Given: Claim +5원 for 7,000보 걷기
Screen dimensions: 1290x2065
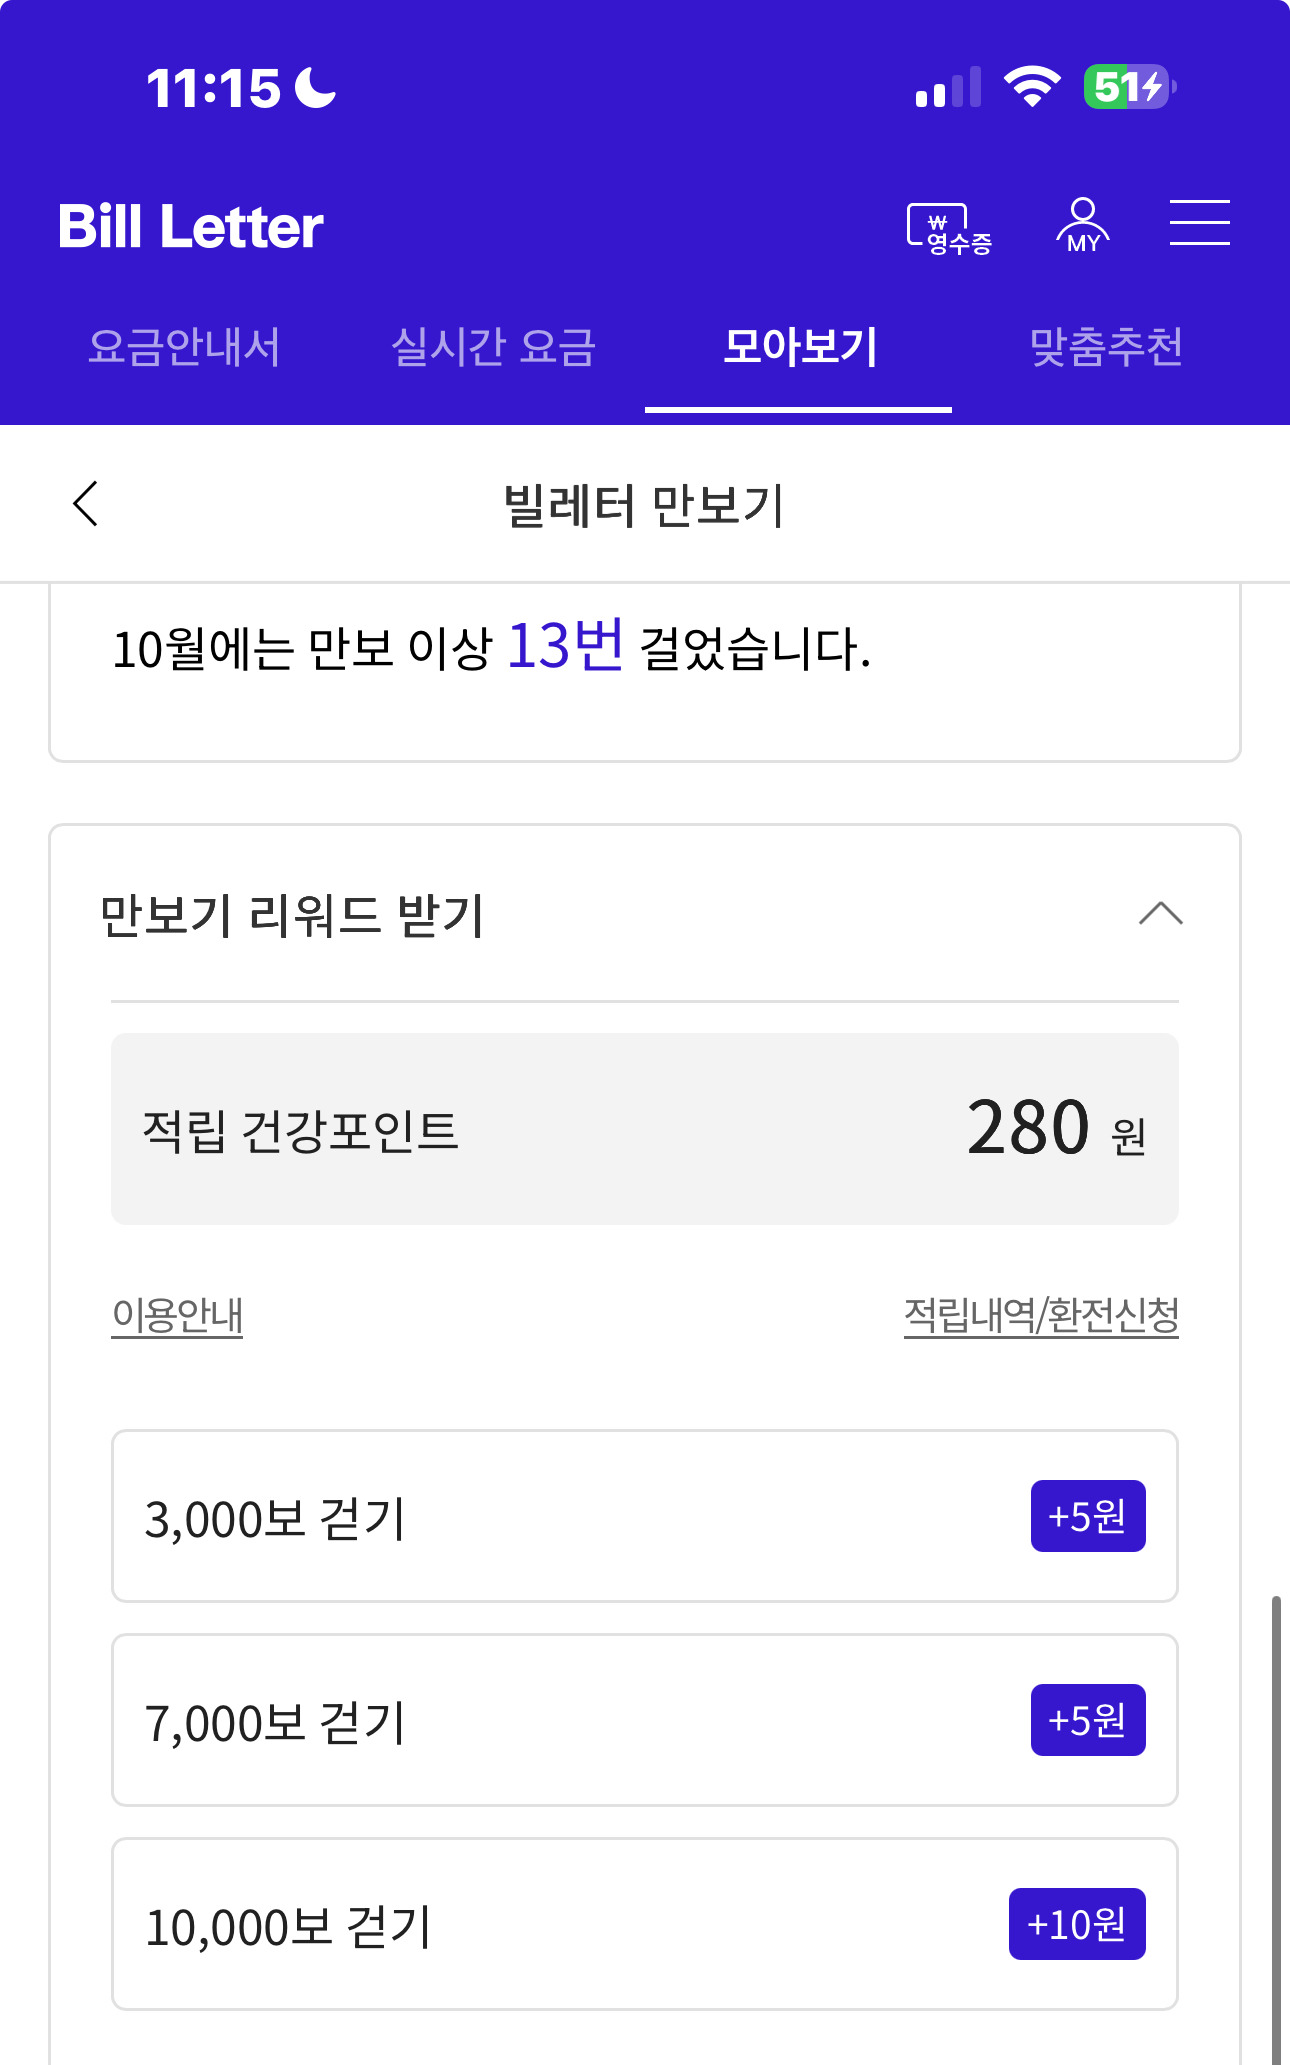Looking at the screenshot, I should [1087, 1720].
